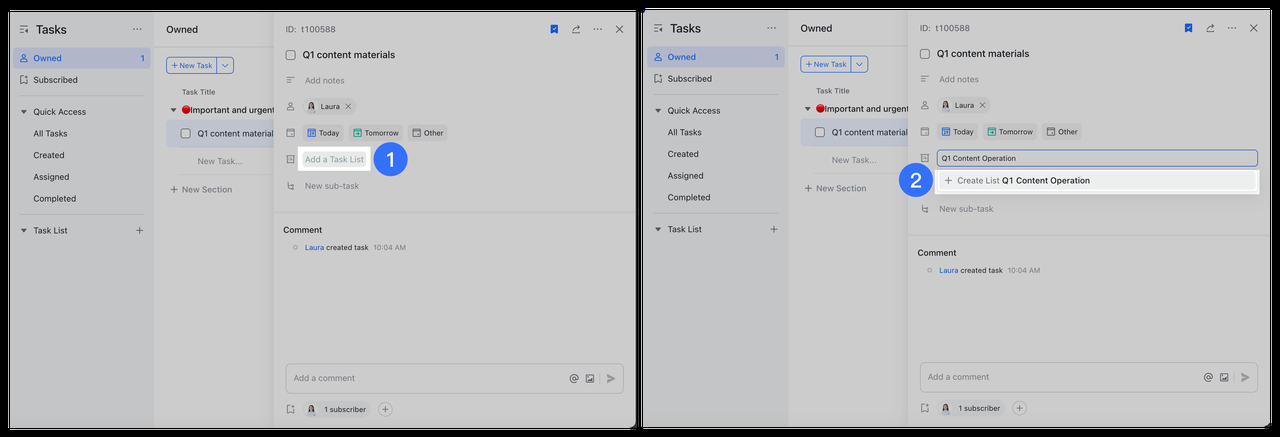Click the plus icon beside Task List in left sidebar

click(x=139, y=231)
